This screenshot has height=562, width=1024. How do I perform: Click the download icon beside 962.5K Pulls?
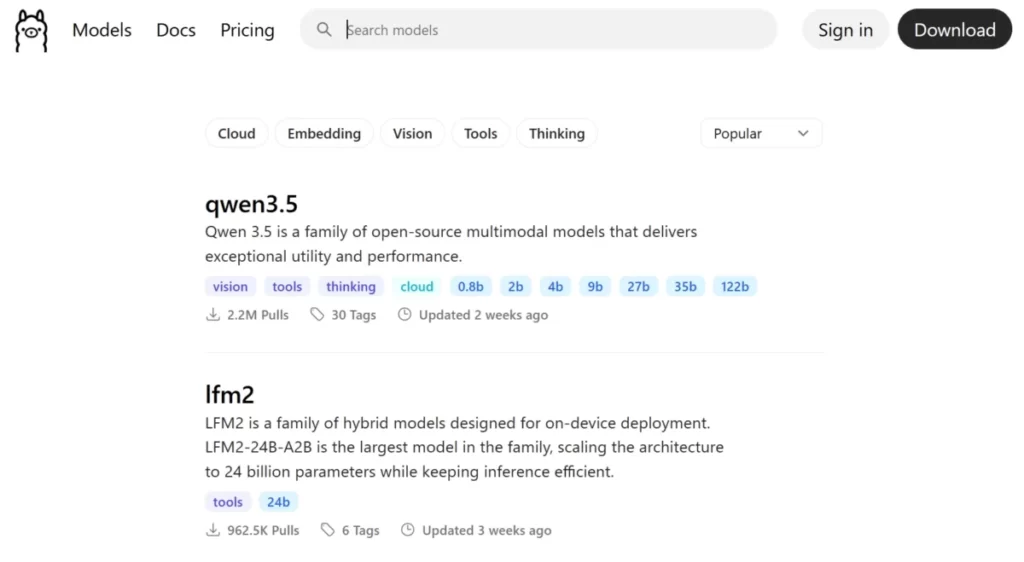(213, 531)
